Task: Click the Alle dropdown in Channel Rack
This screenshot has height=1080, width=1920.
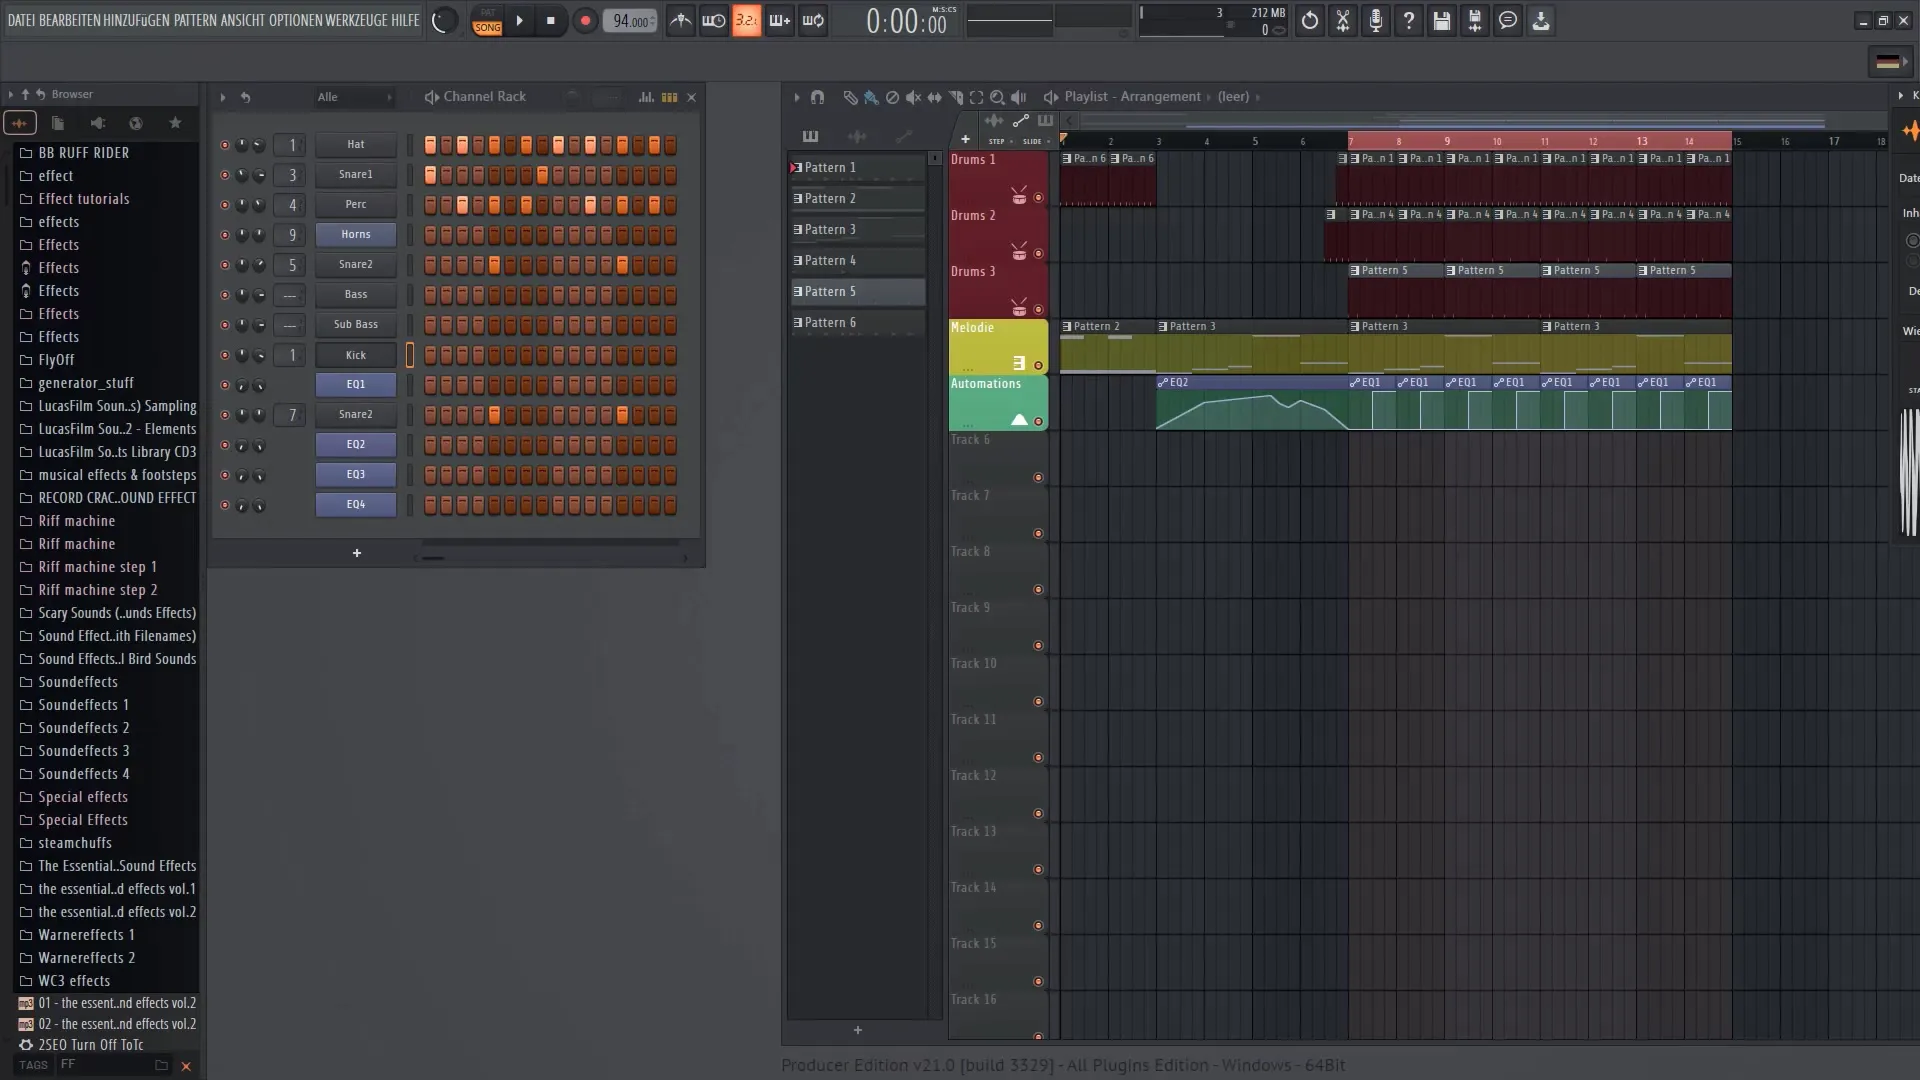Action: point(327,96)
